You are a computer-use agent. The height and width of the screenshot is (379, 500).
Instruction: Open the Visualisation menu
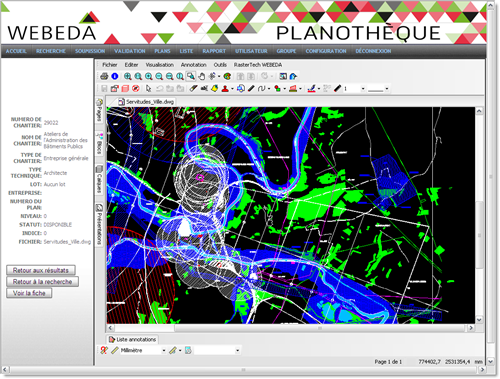(x=160, y=65)
